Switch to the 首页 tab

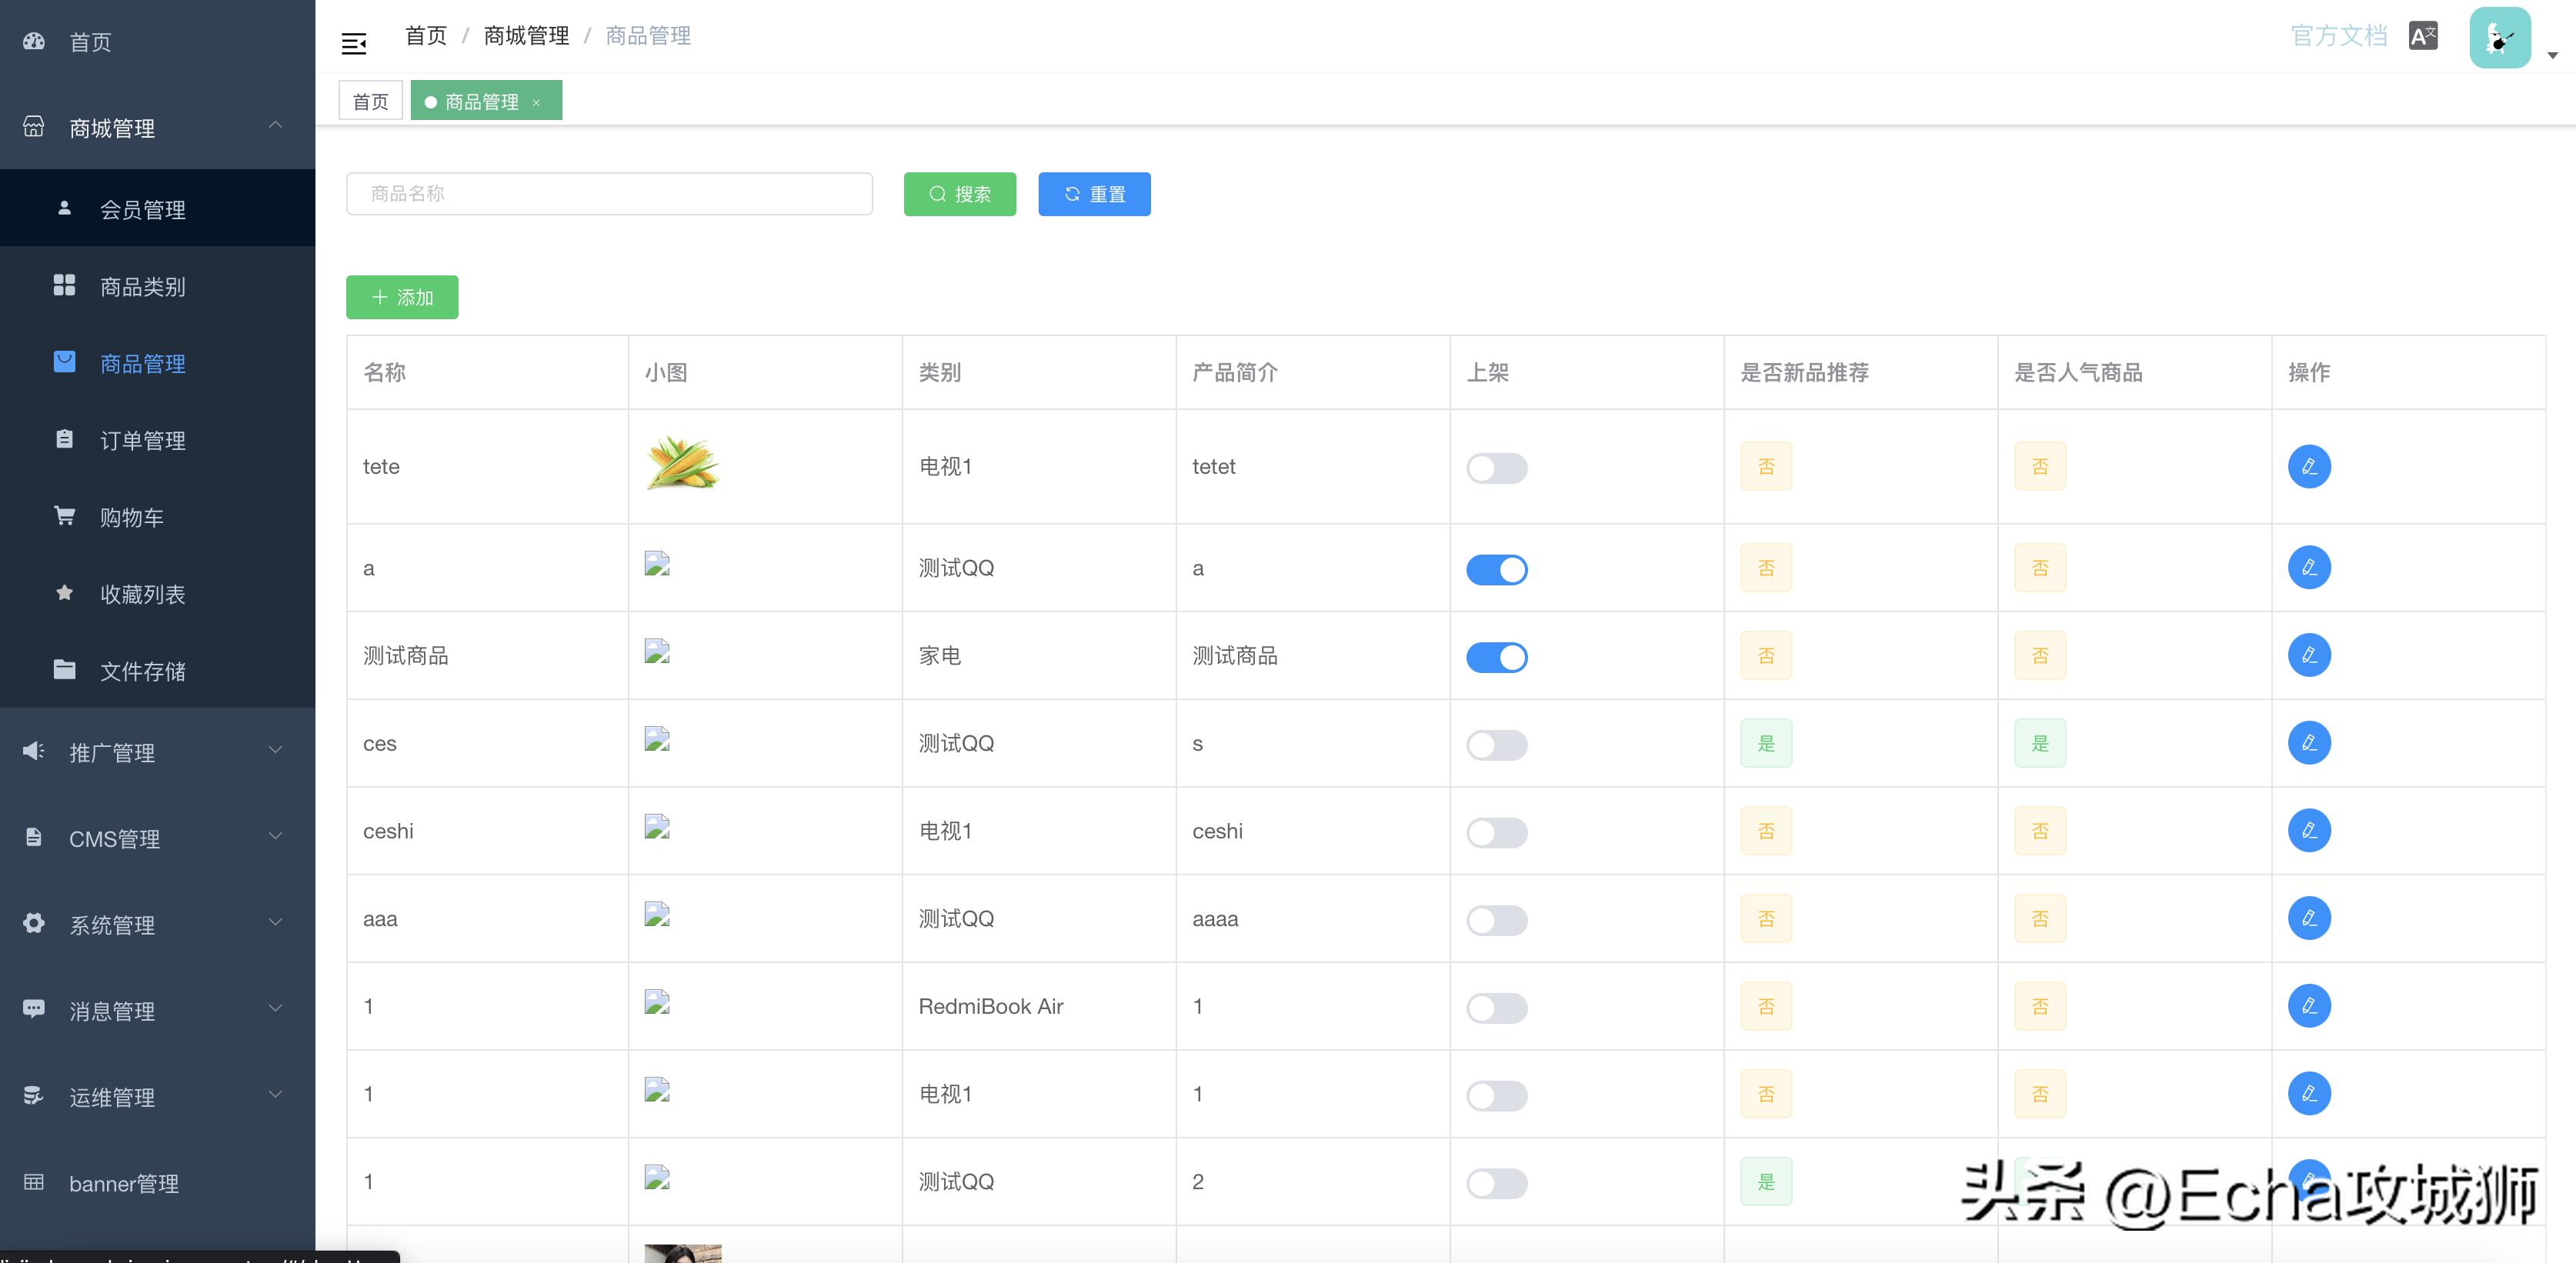click(369, 100)
